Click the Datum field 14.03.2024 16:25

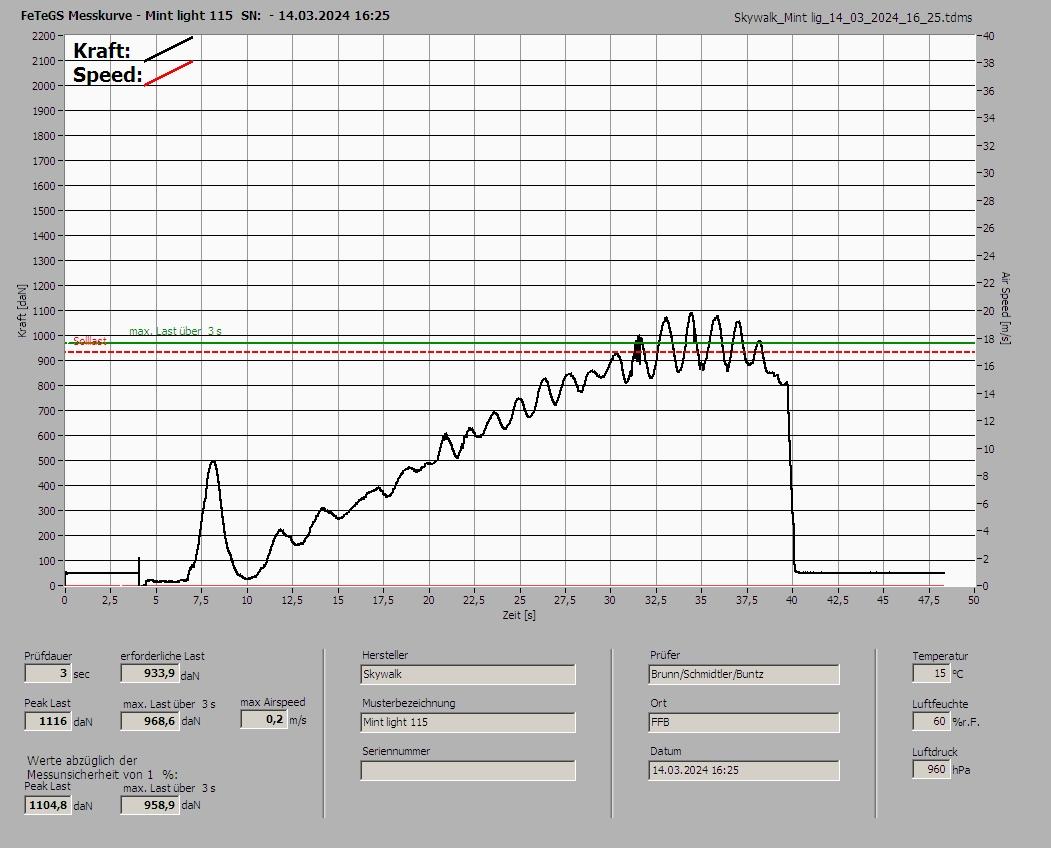[744, 771]
